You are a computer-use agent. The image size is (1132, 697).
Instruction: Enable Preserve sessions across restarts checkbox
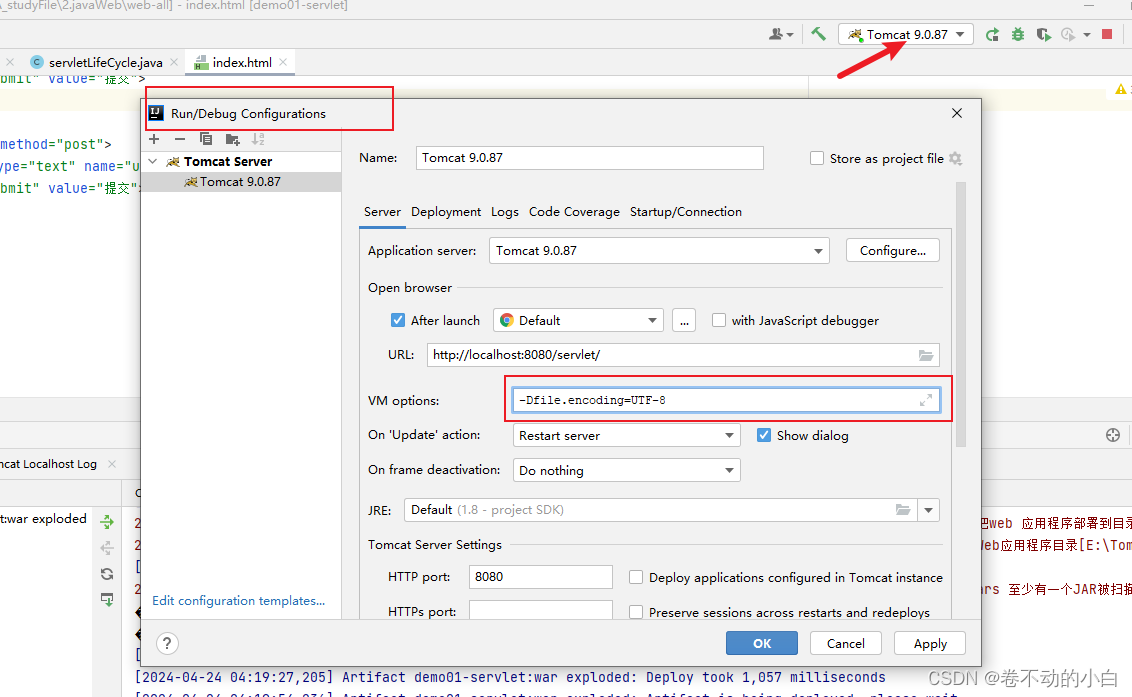click(x=635, y=612)
